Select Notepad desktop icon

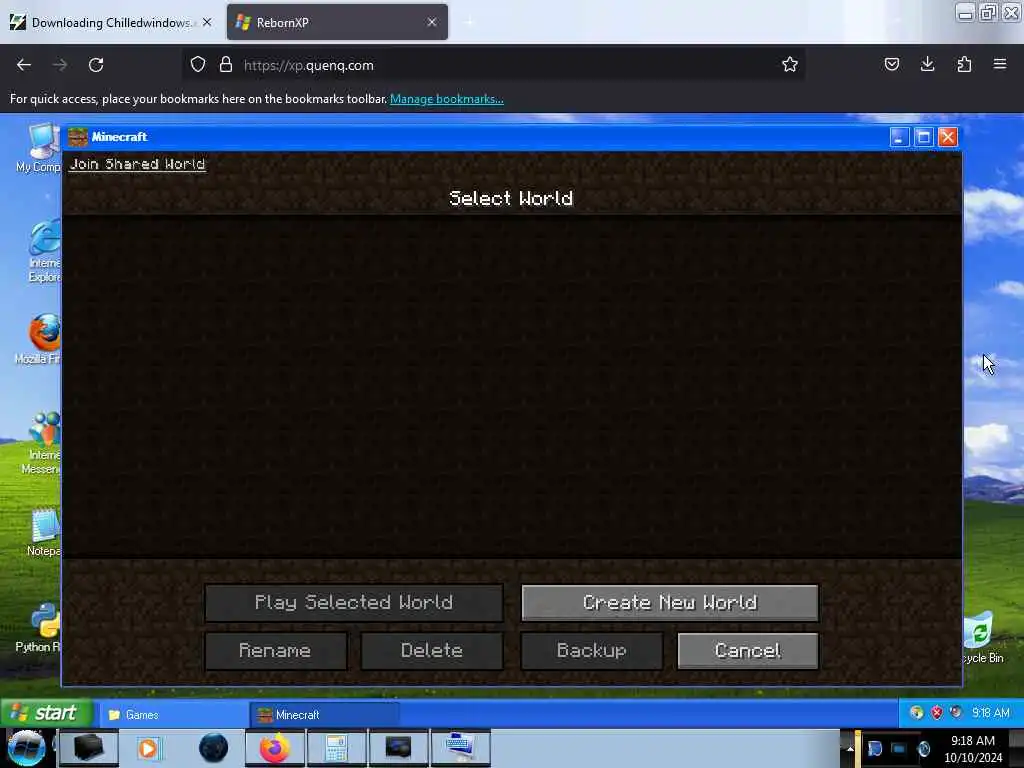tap(43, 534)
